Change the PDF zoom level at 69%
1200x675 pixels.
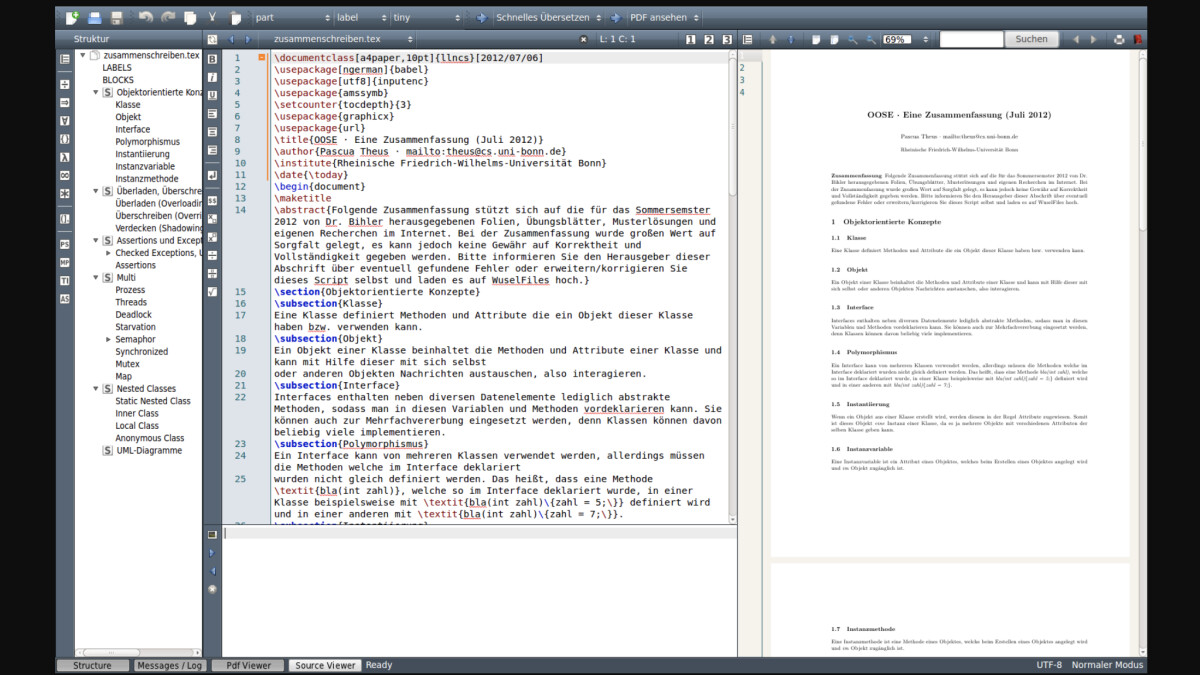click(896, 39)
